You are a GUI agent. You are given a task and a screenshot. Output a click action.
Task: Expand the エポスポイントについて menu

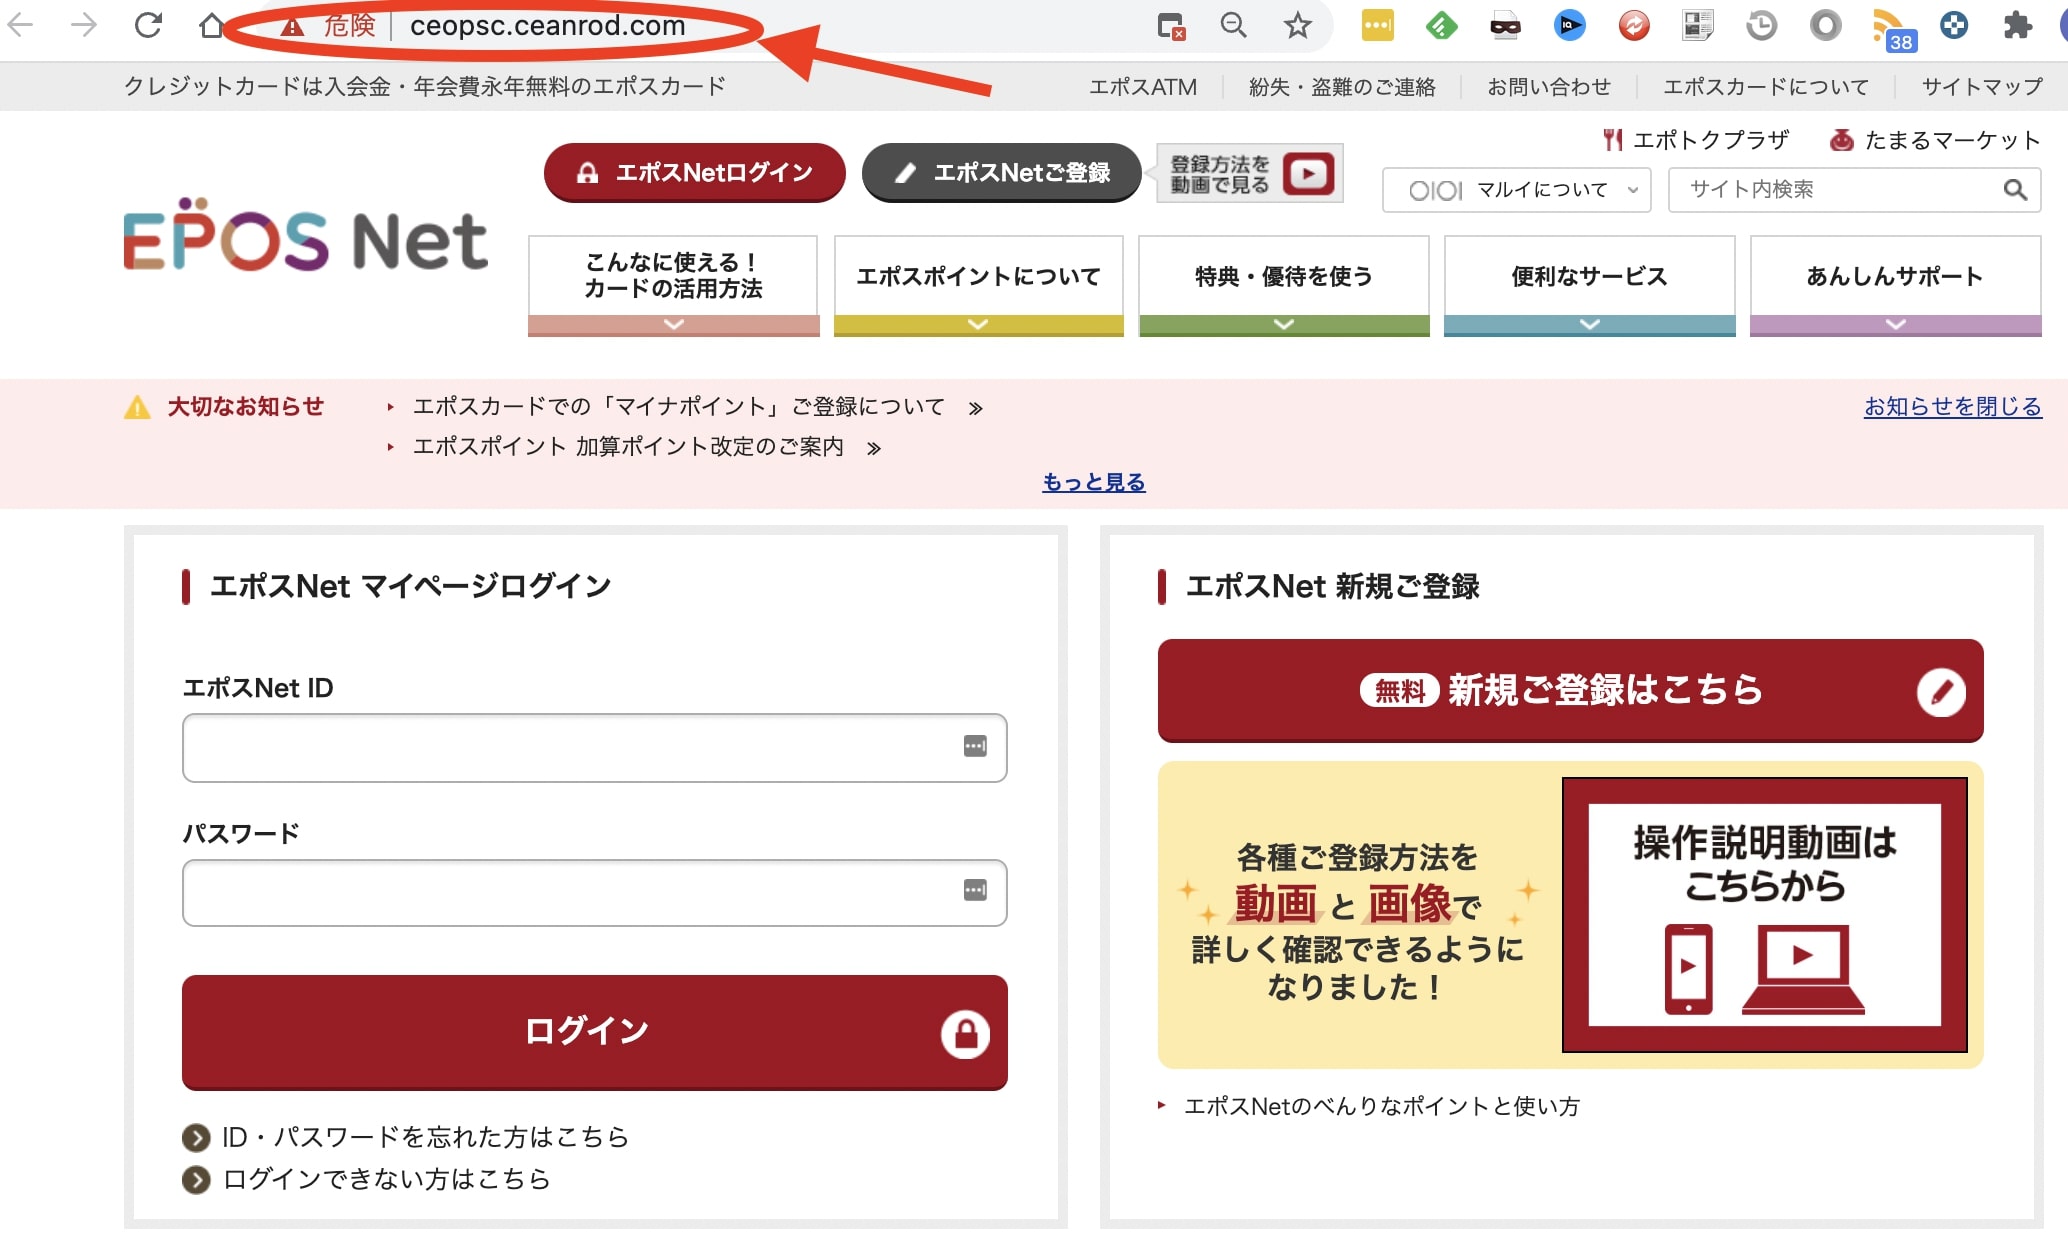(x=978, y=285)
